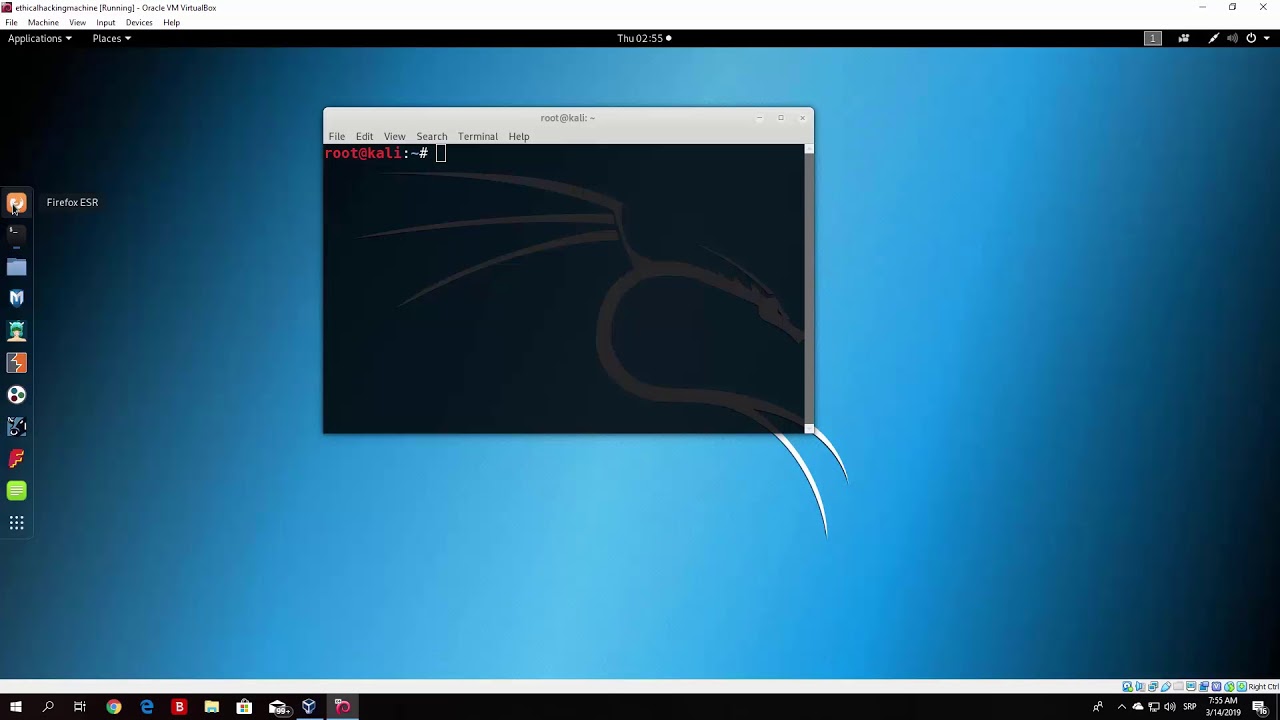Launch Faraday red F dock icon

[16, 459]
